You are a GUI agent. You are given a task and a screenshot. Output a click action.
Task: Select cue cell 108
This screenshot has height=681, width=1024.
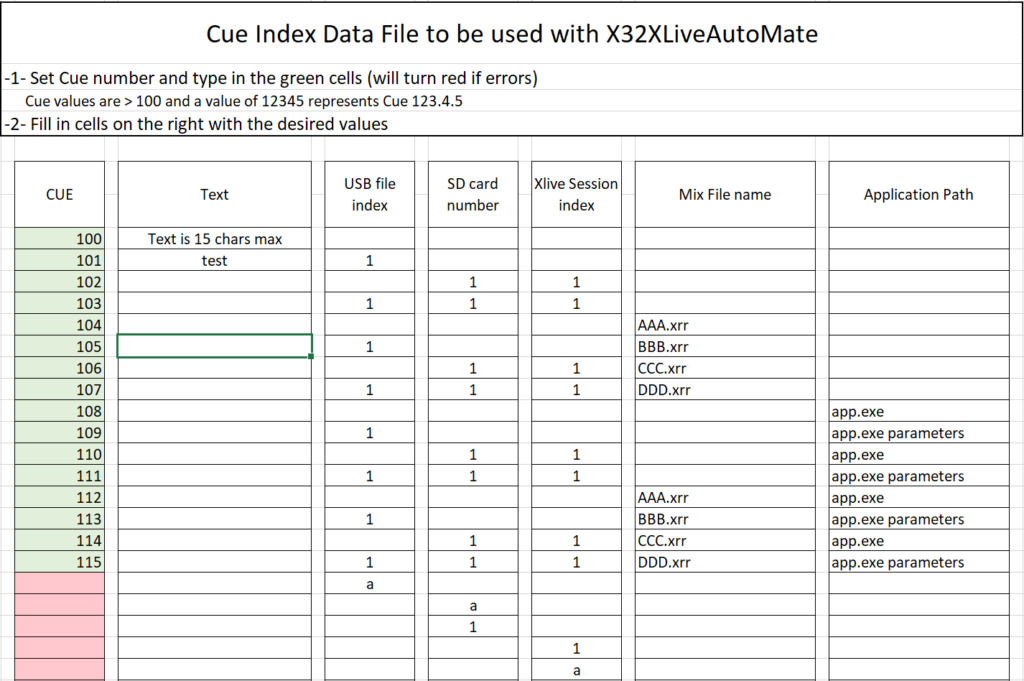click(59, 411)
